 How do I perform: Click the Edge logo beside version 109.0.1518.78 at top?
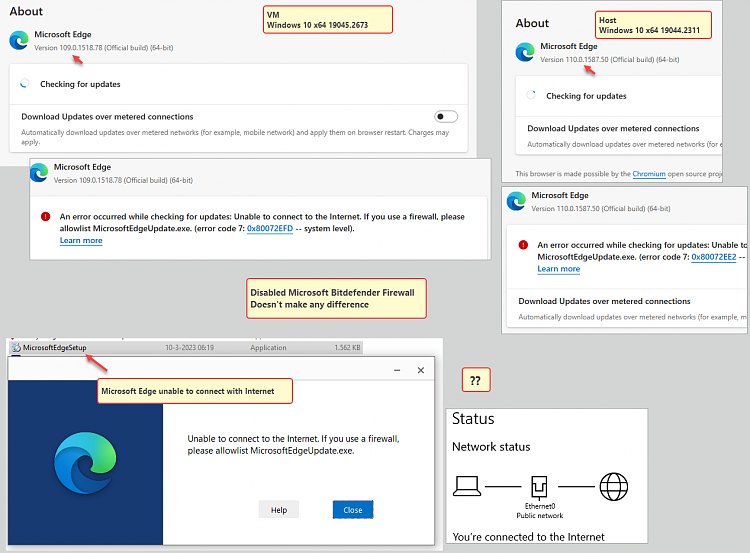tap(19, 40)
